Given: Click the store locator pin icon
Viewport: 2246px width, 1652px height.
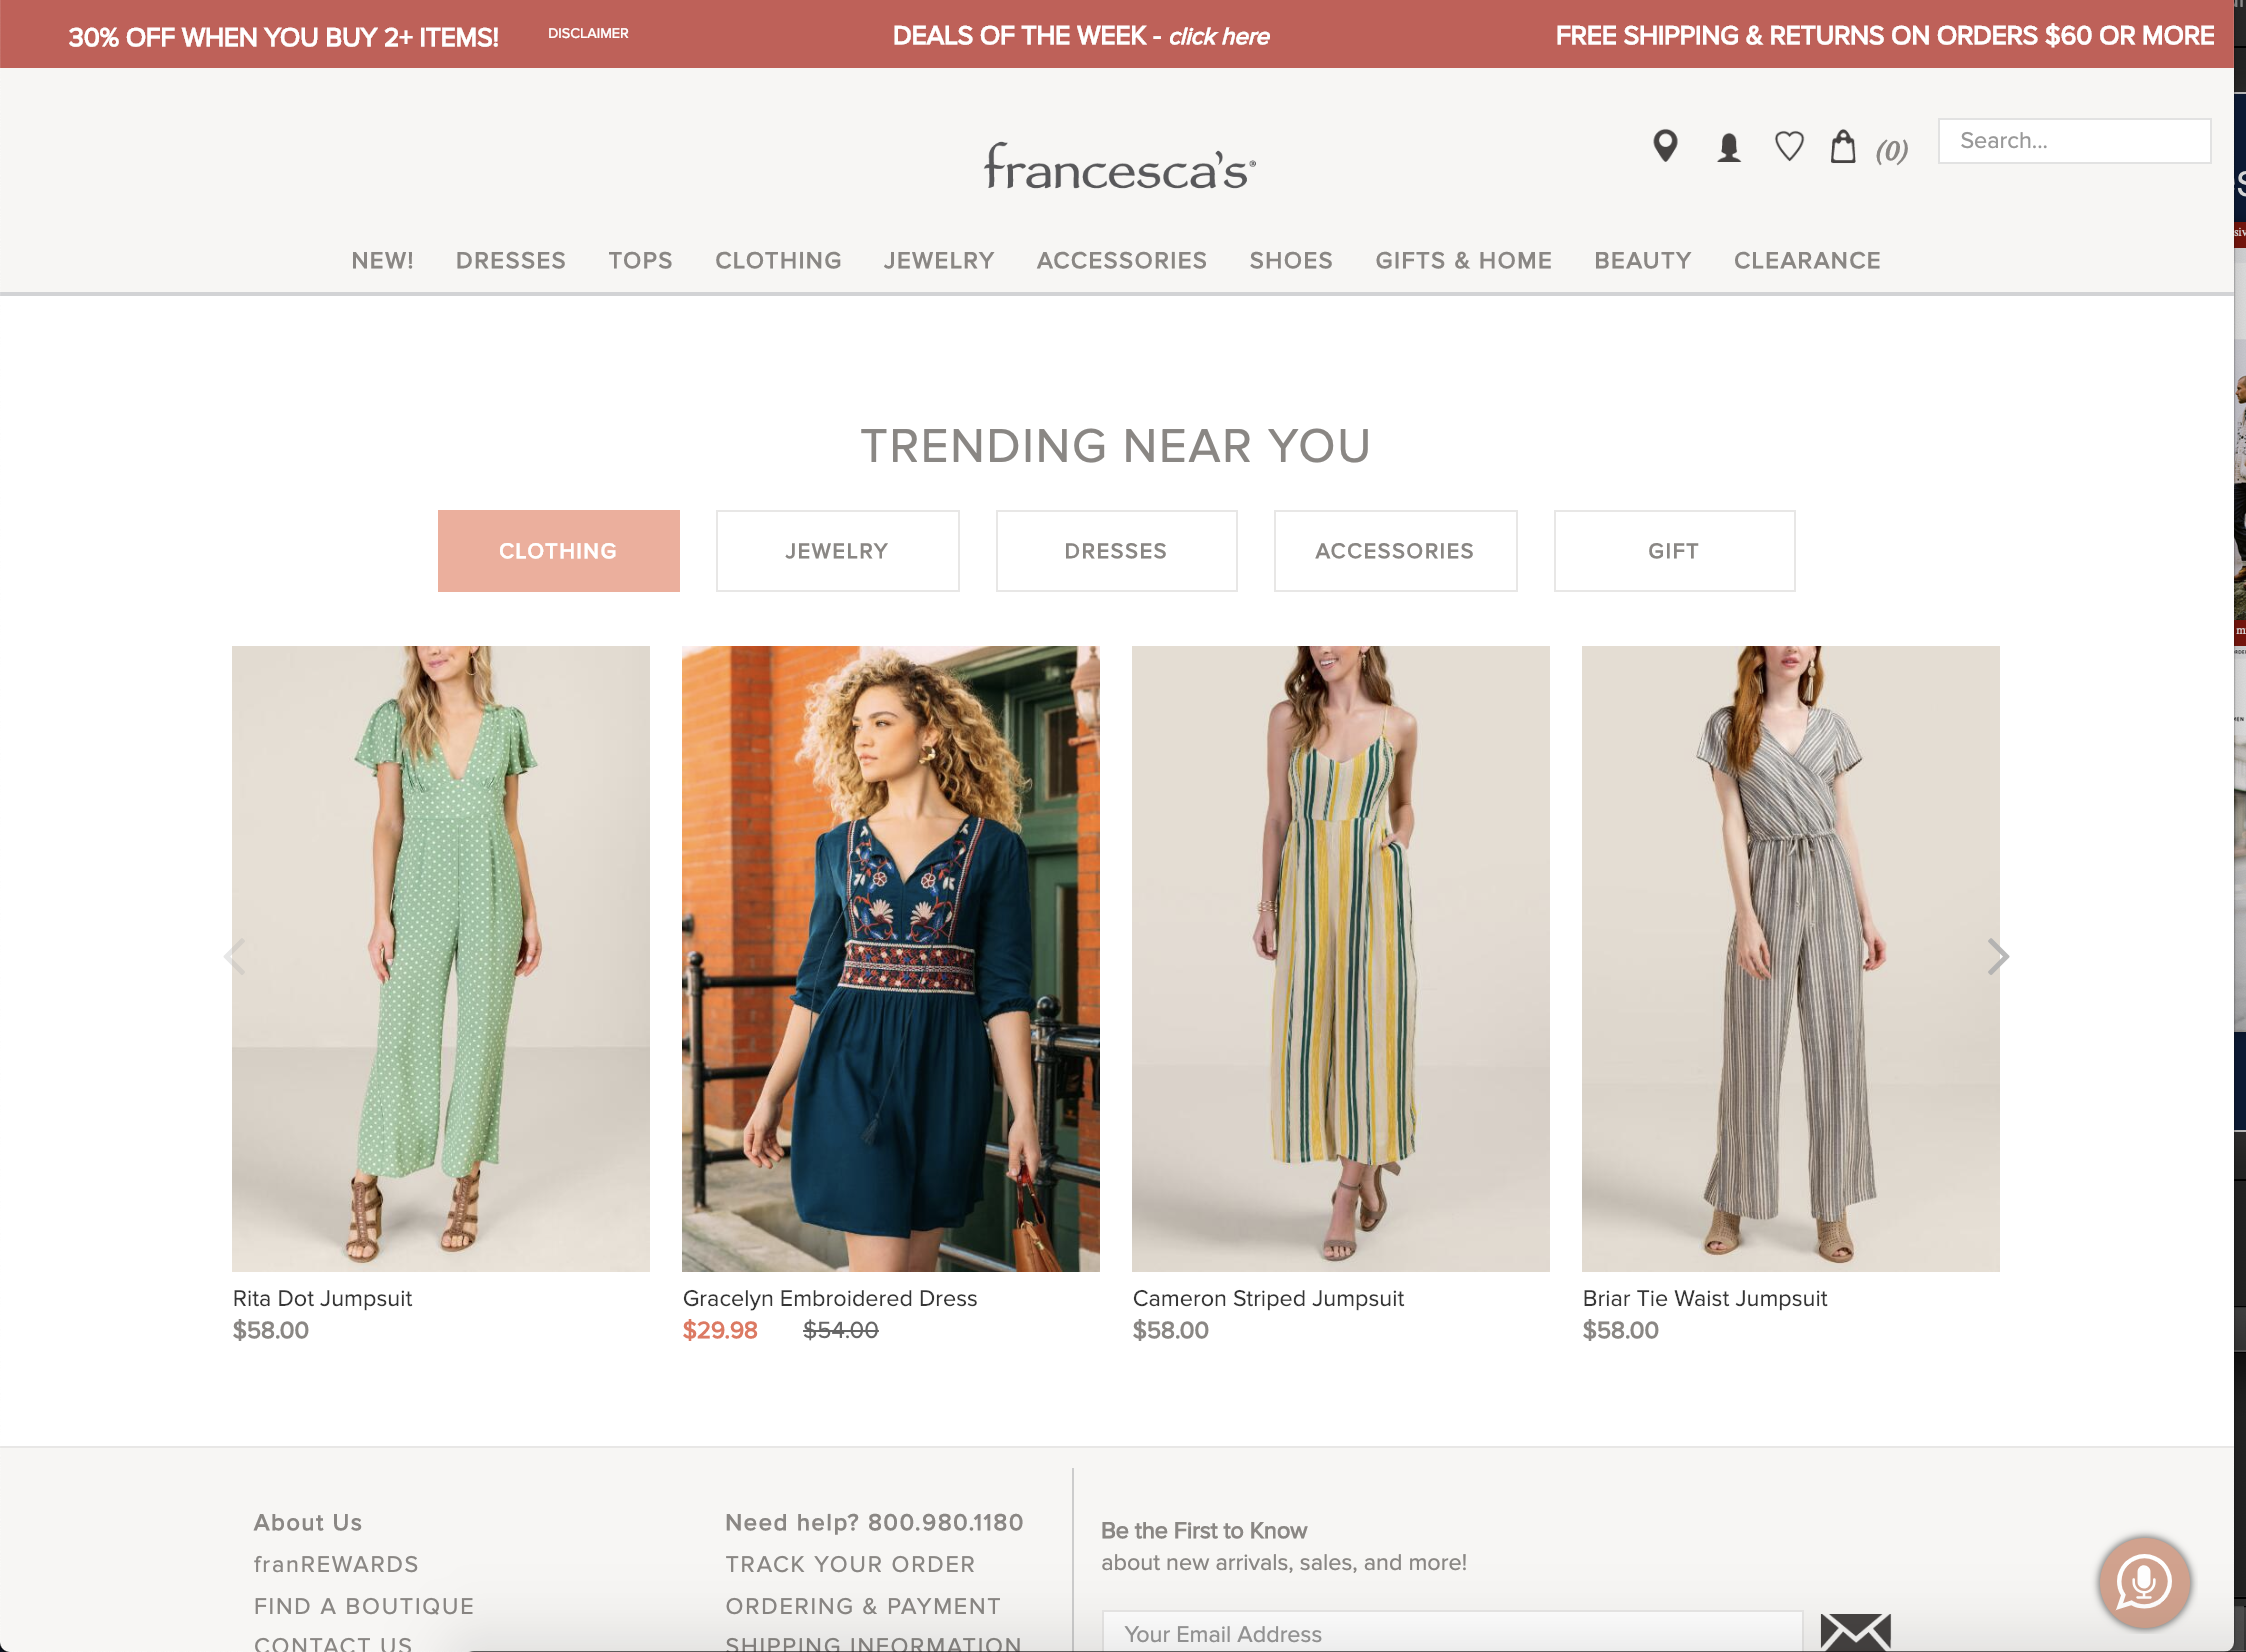Looking at the screenshot, I should tap(1665, 146).
